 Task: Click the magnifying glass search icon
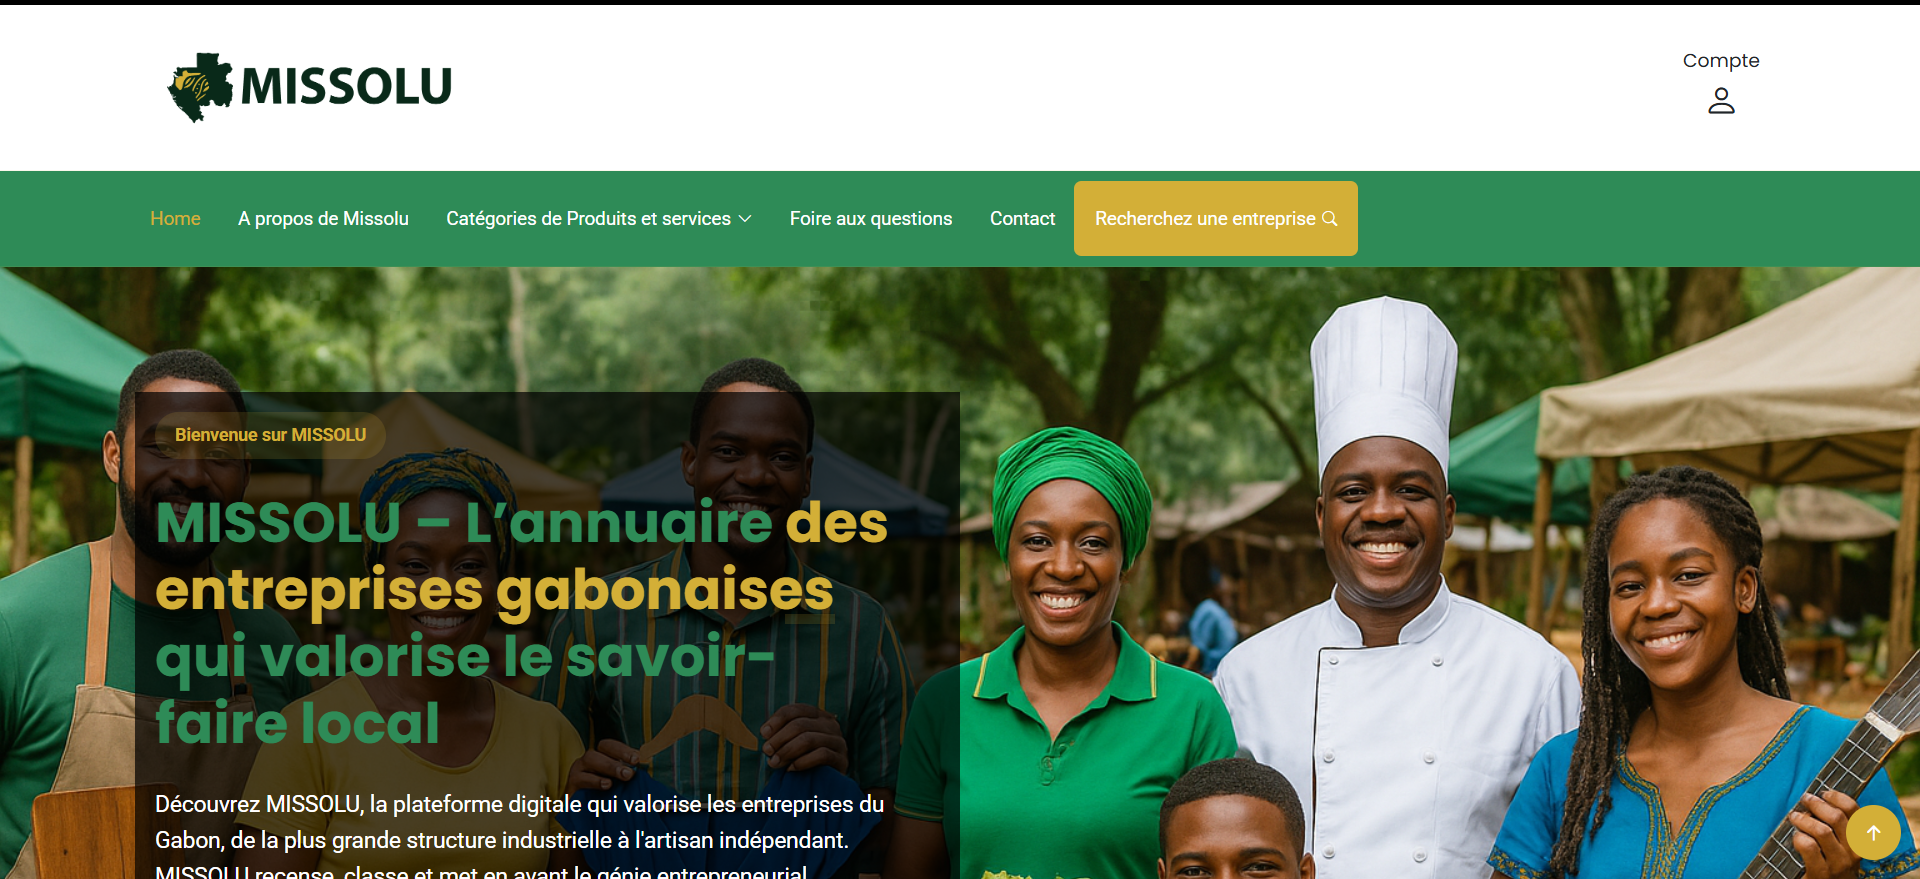coord(1330,218)
